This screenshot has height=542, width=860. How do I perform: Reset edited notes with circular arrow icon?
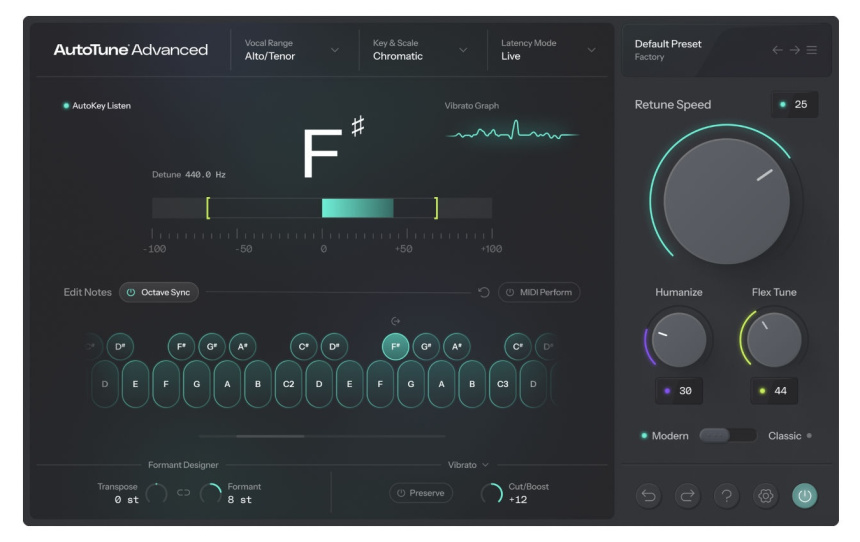point(484,292)
